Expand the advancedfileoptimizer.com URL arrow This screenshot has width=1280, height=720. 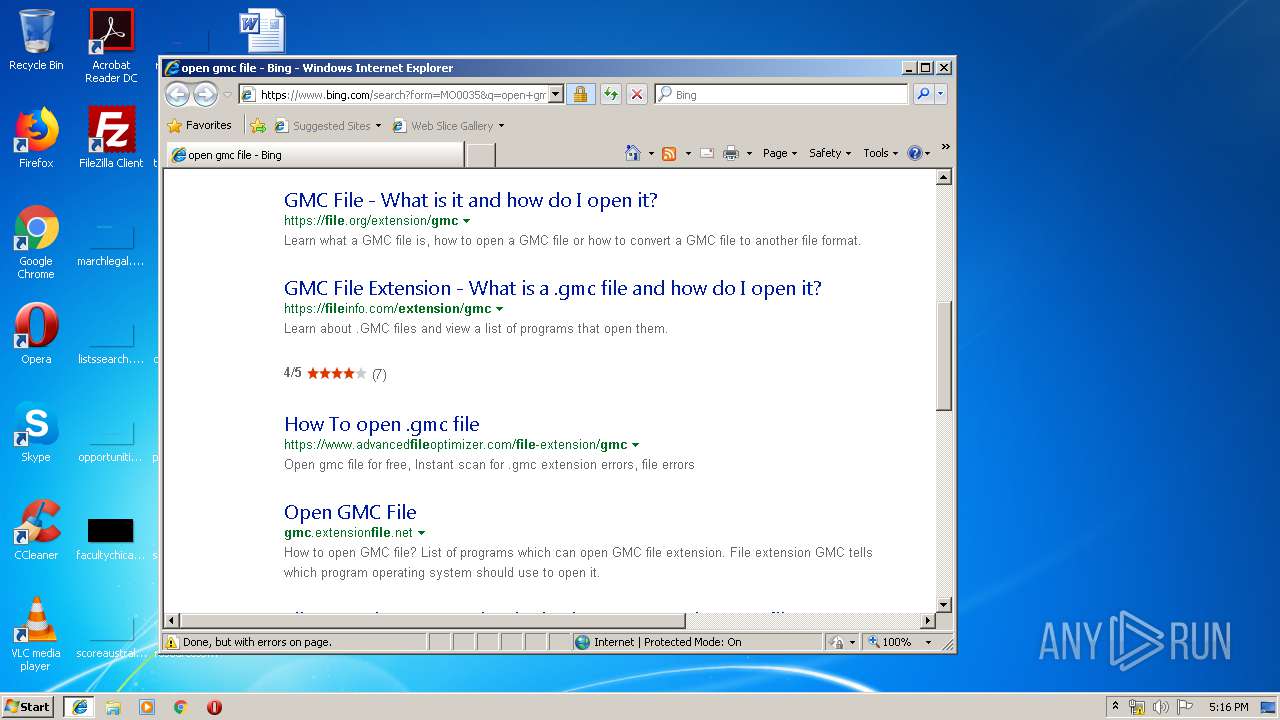[635, 445]
